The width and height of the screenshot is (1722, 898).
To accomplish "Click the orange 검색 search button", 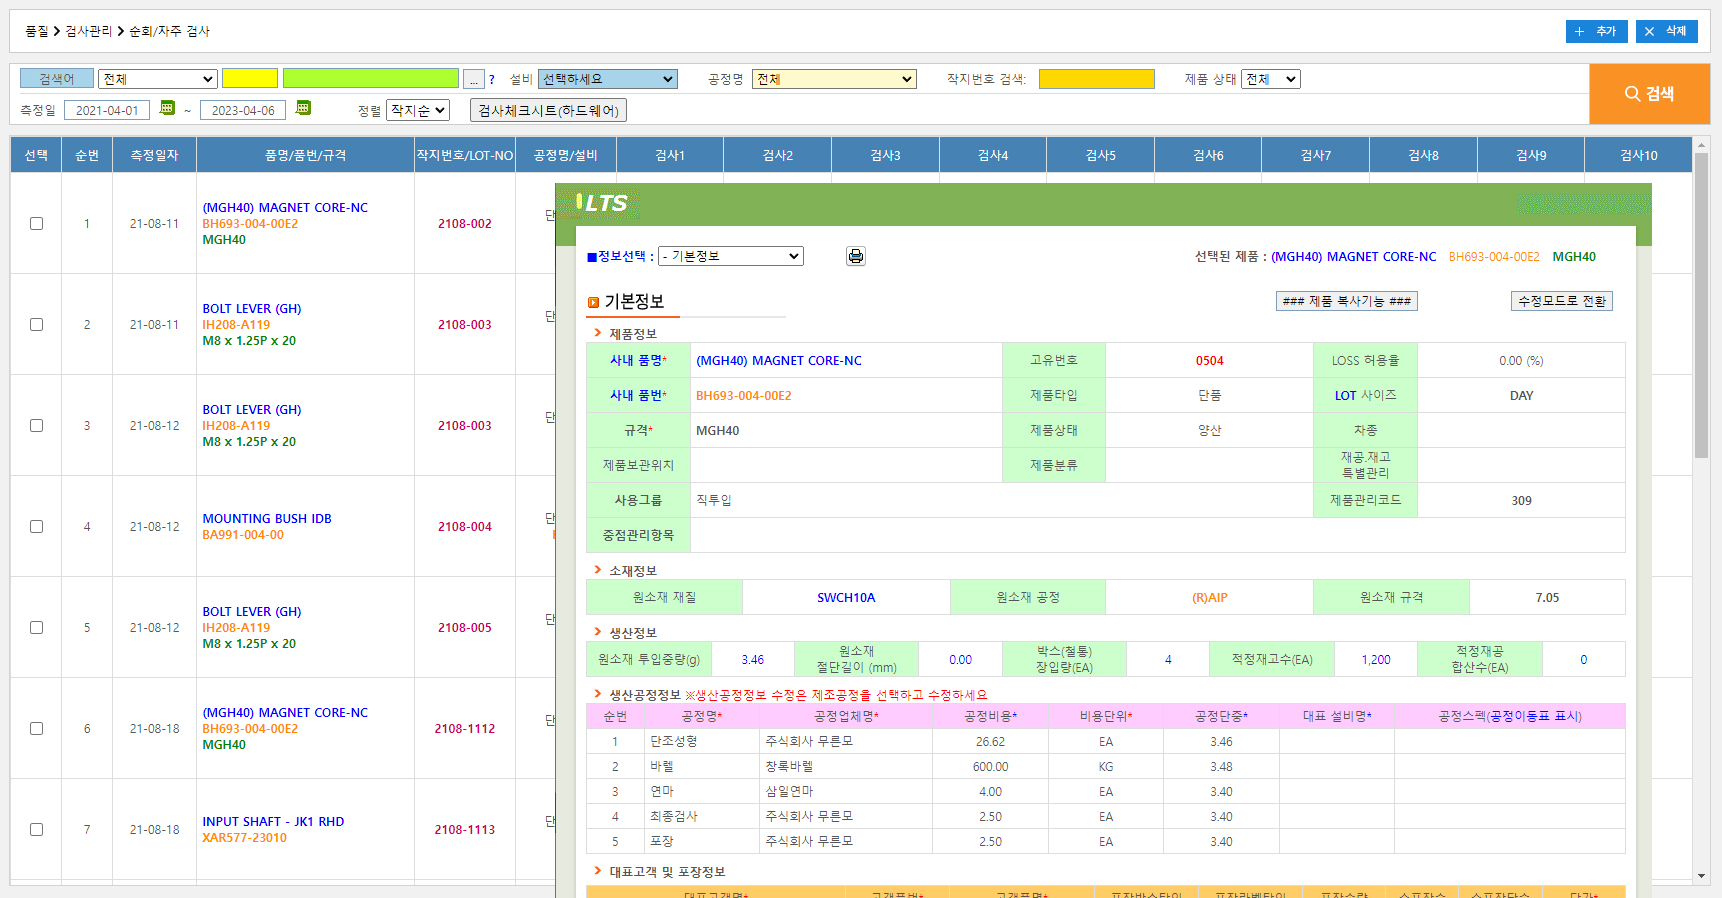I will click(x=1649, y=94).
